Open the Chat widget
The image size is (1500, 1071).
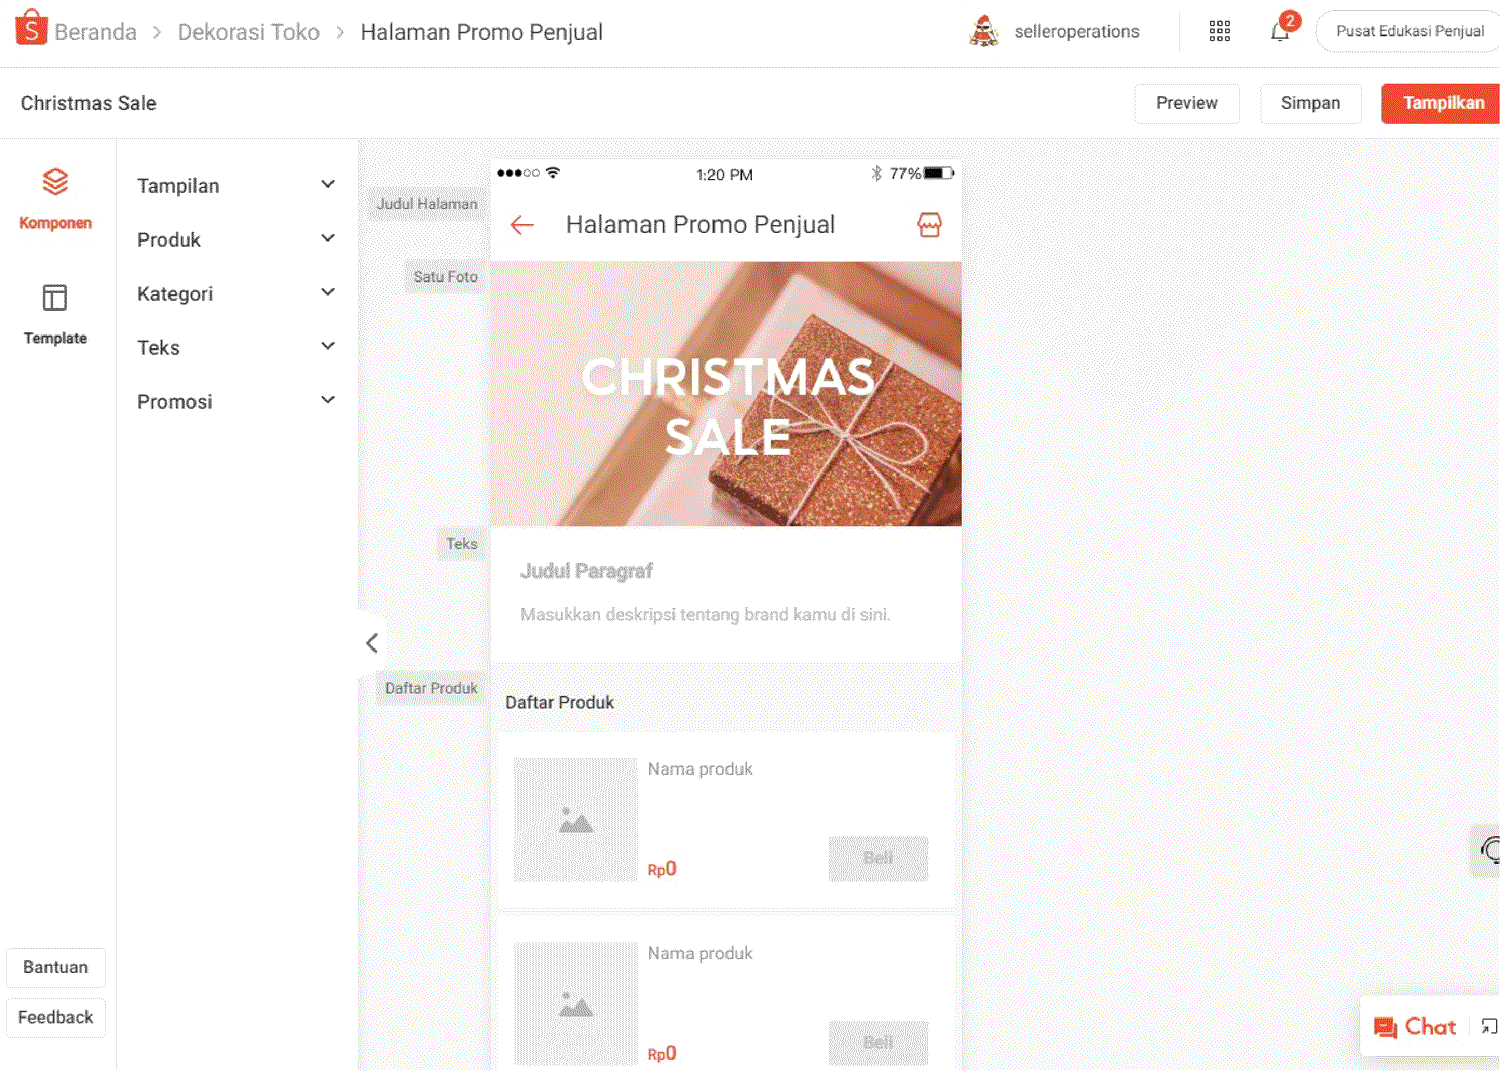tap(1416, 1027)
